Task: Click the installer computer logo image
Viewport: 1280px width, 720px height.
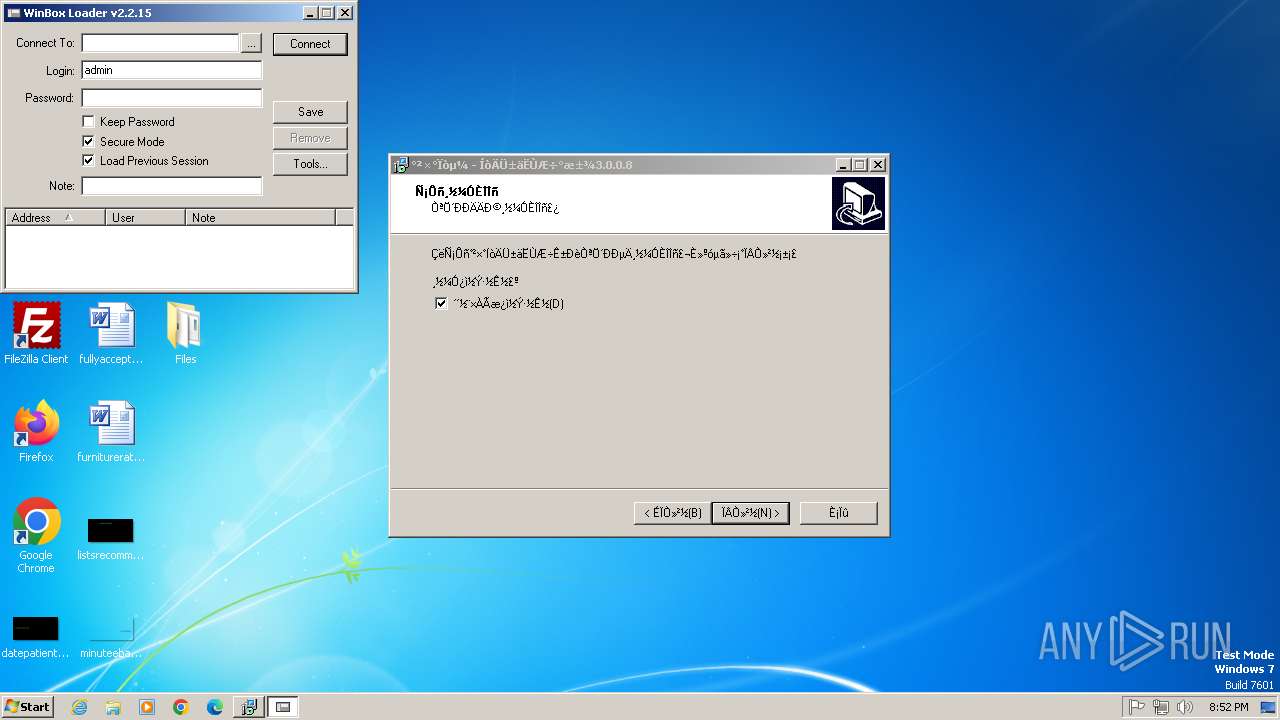Action: point(858,203)
